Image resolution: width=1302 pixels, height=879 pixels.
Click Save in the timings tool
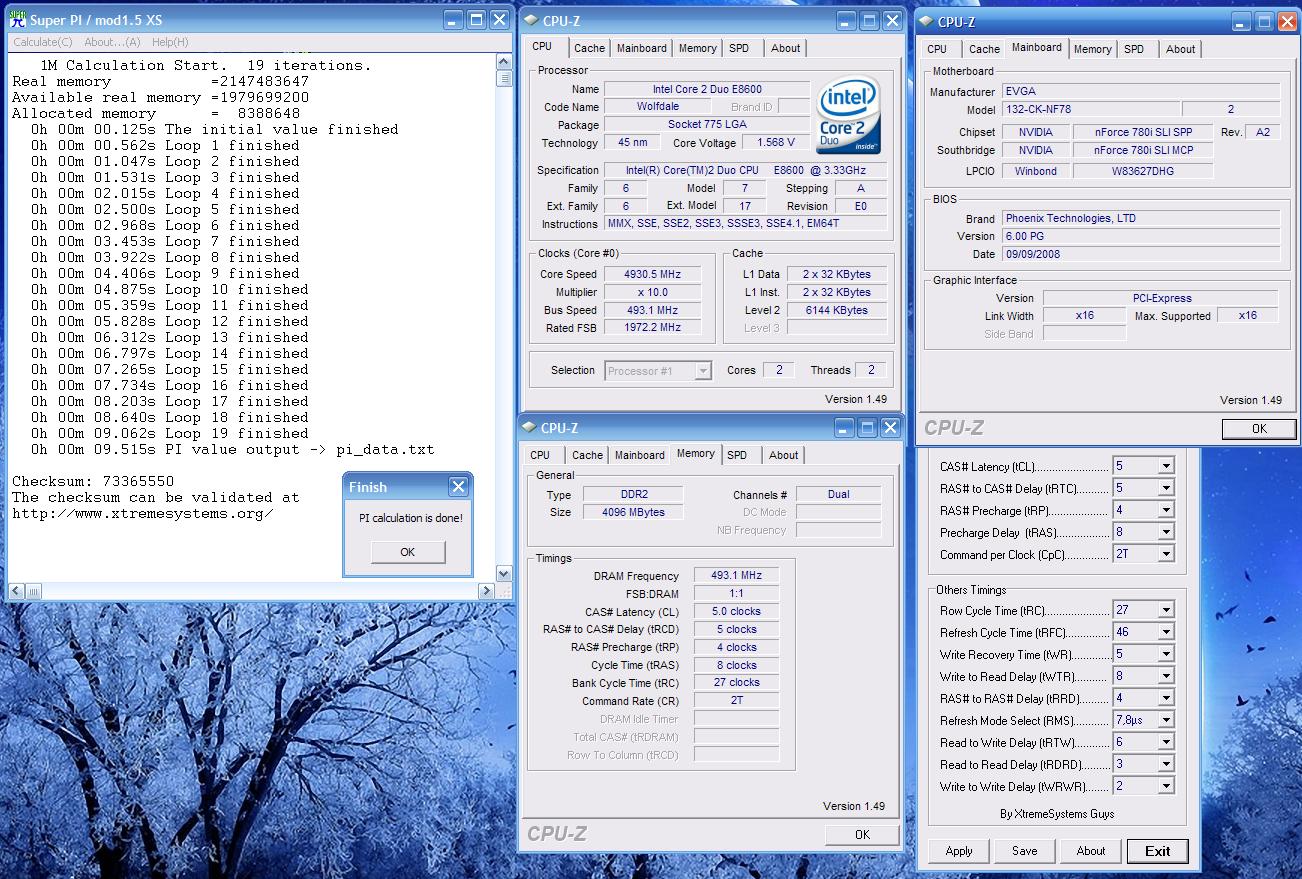[1024, 851]
